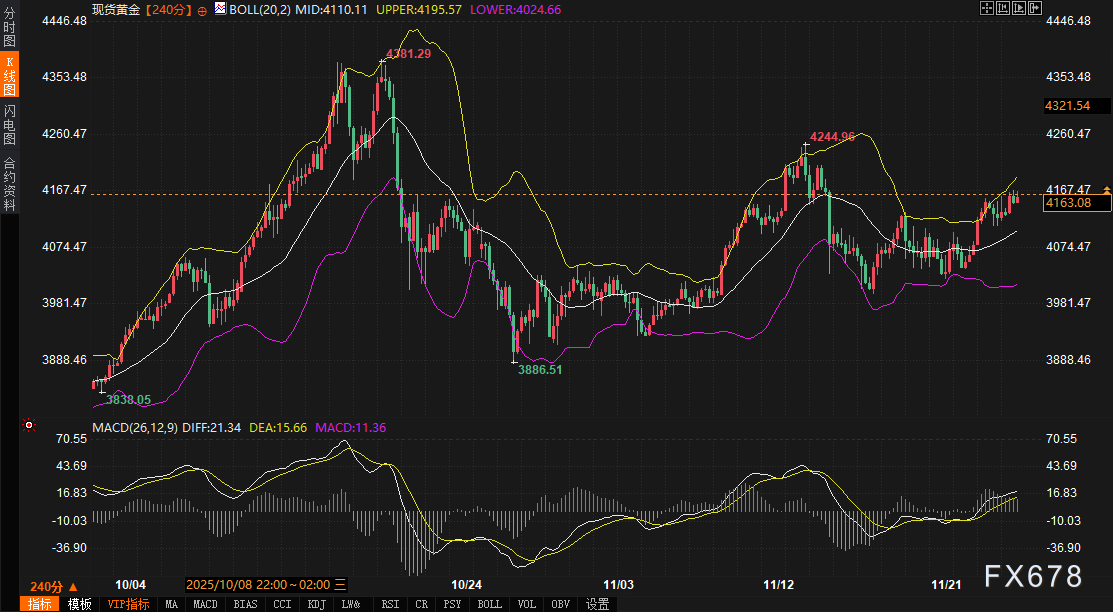
Task: Open the VIP指标 indicator list
Action: pyautogui.click(x=128, y=604)
